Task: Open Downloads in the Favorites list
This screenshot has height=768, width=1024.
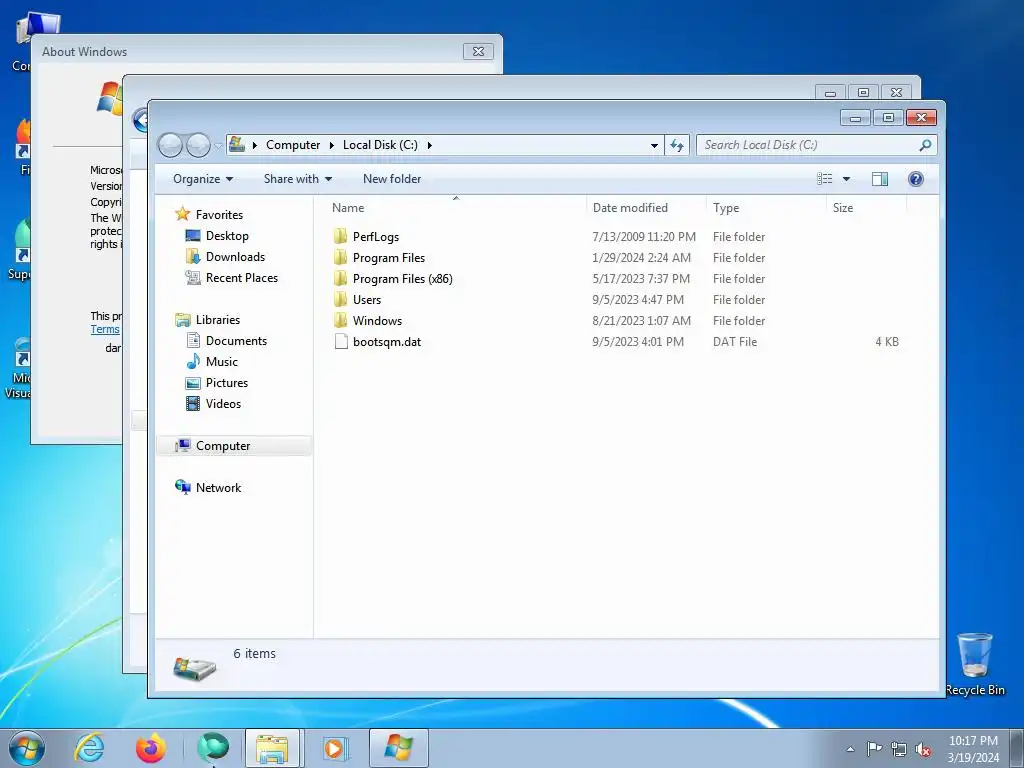Action: [235, 257]
